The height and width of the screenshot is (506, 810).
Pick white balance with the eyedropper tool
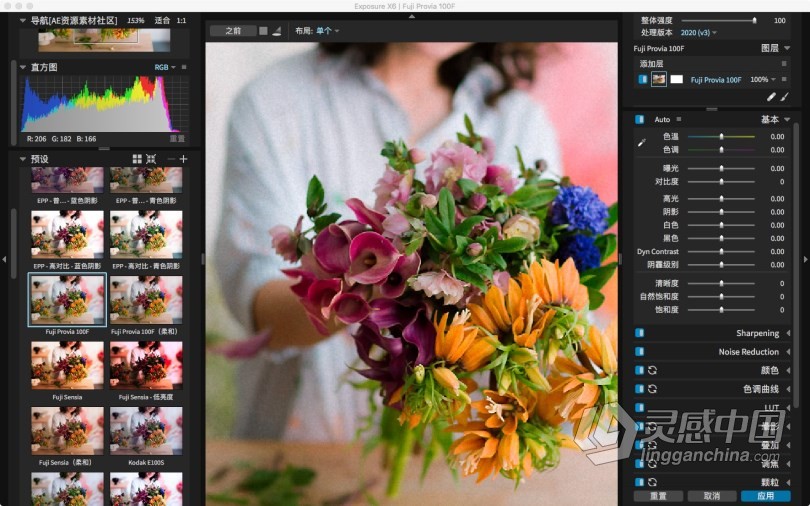tap(641, 143)
